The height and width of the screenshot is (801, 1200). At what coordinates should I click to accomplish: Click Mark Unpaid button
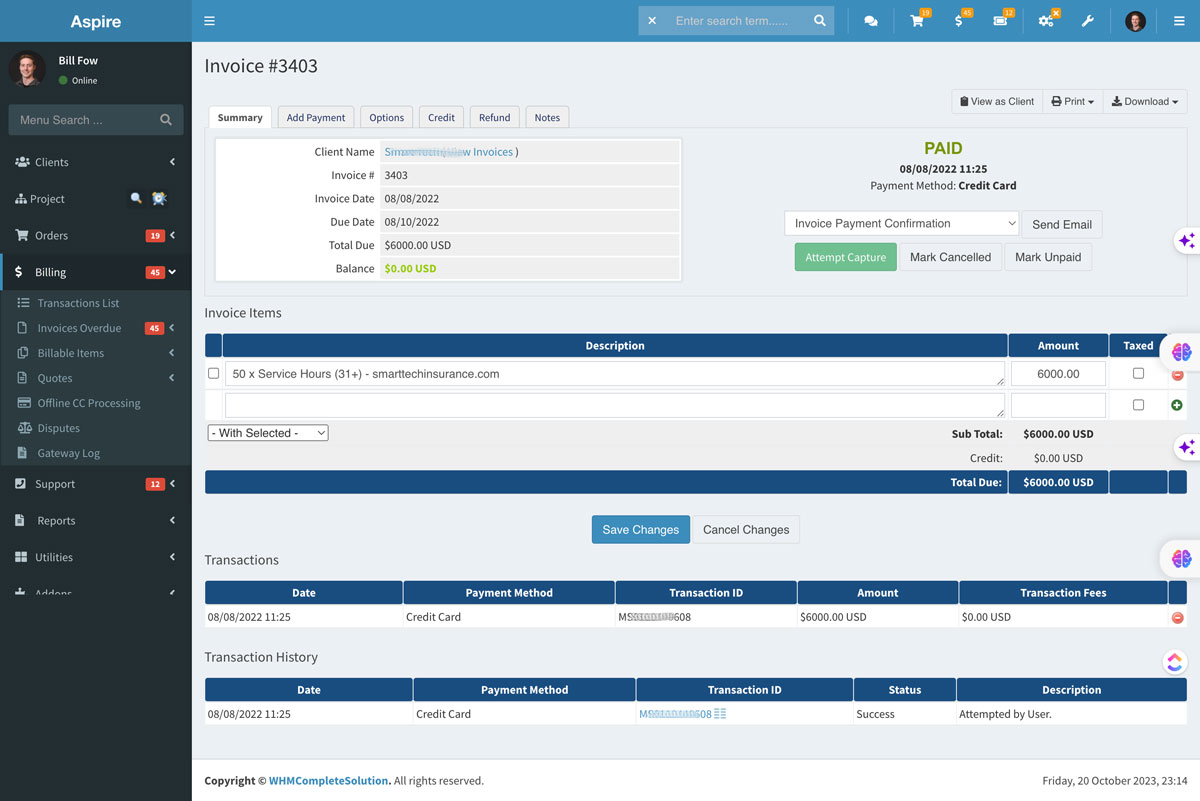pyautogui.click(x=1048, y=257)
